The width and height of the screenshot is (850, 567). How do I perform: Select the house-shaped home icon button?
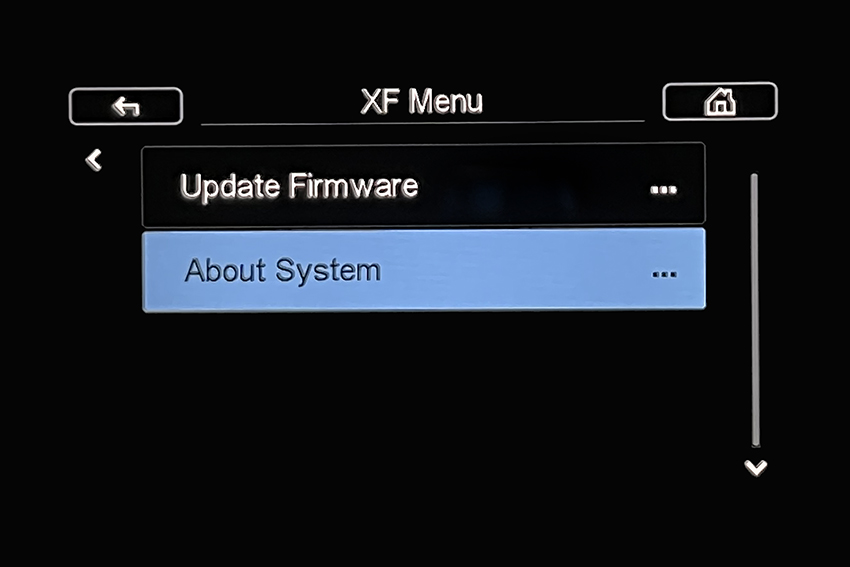[720, 101]
